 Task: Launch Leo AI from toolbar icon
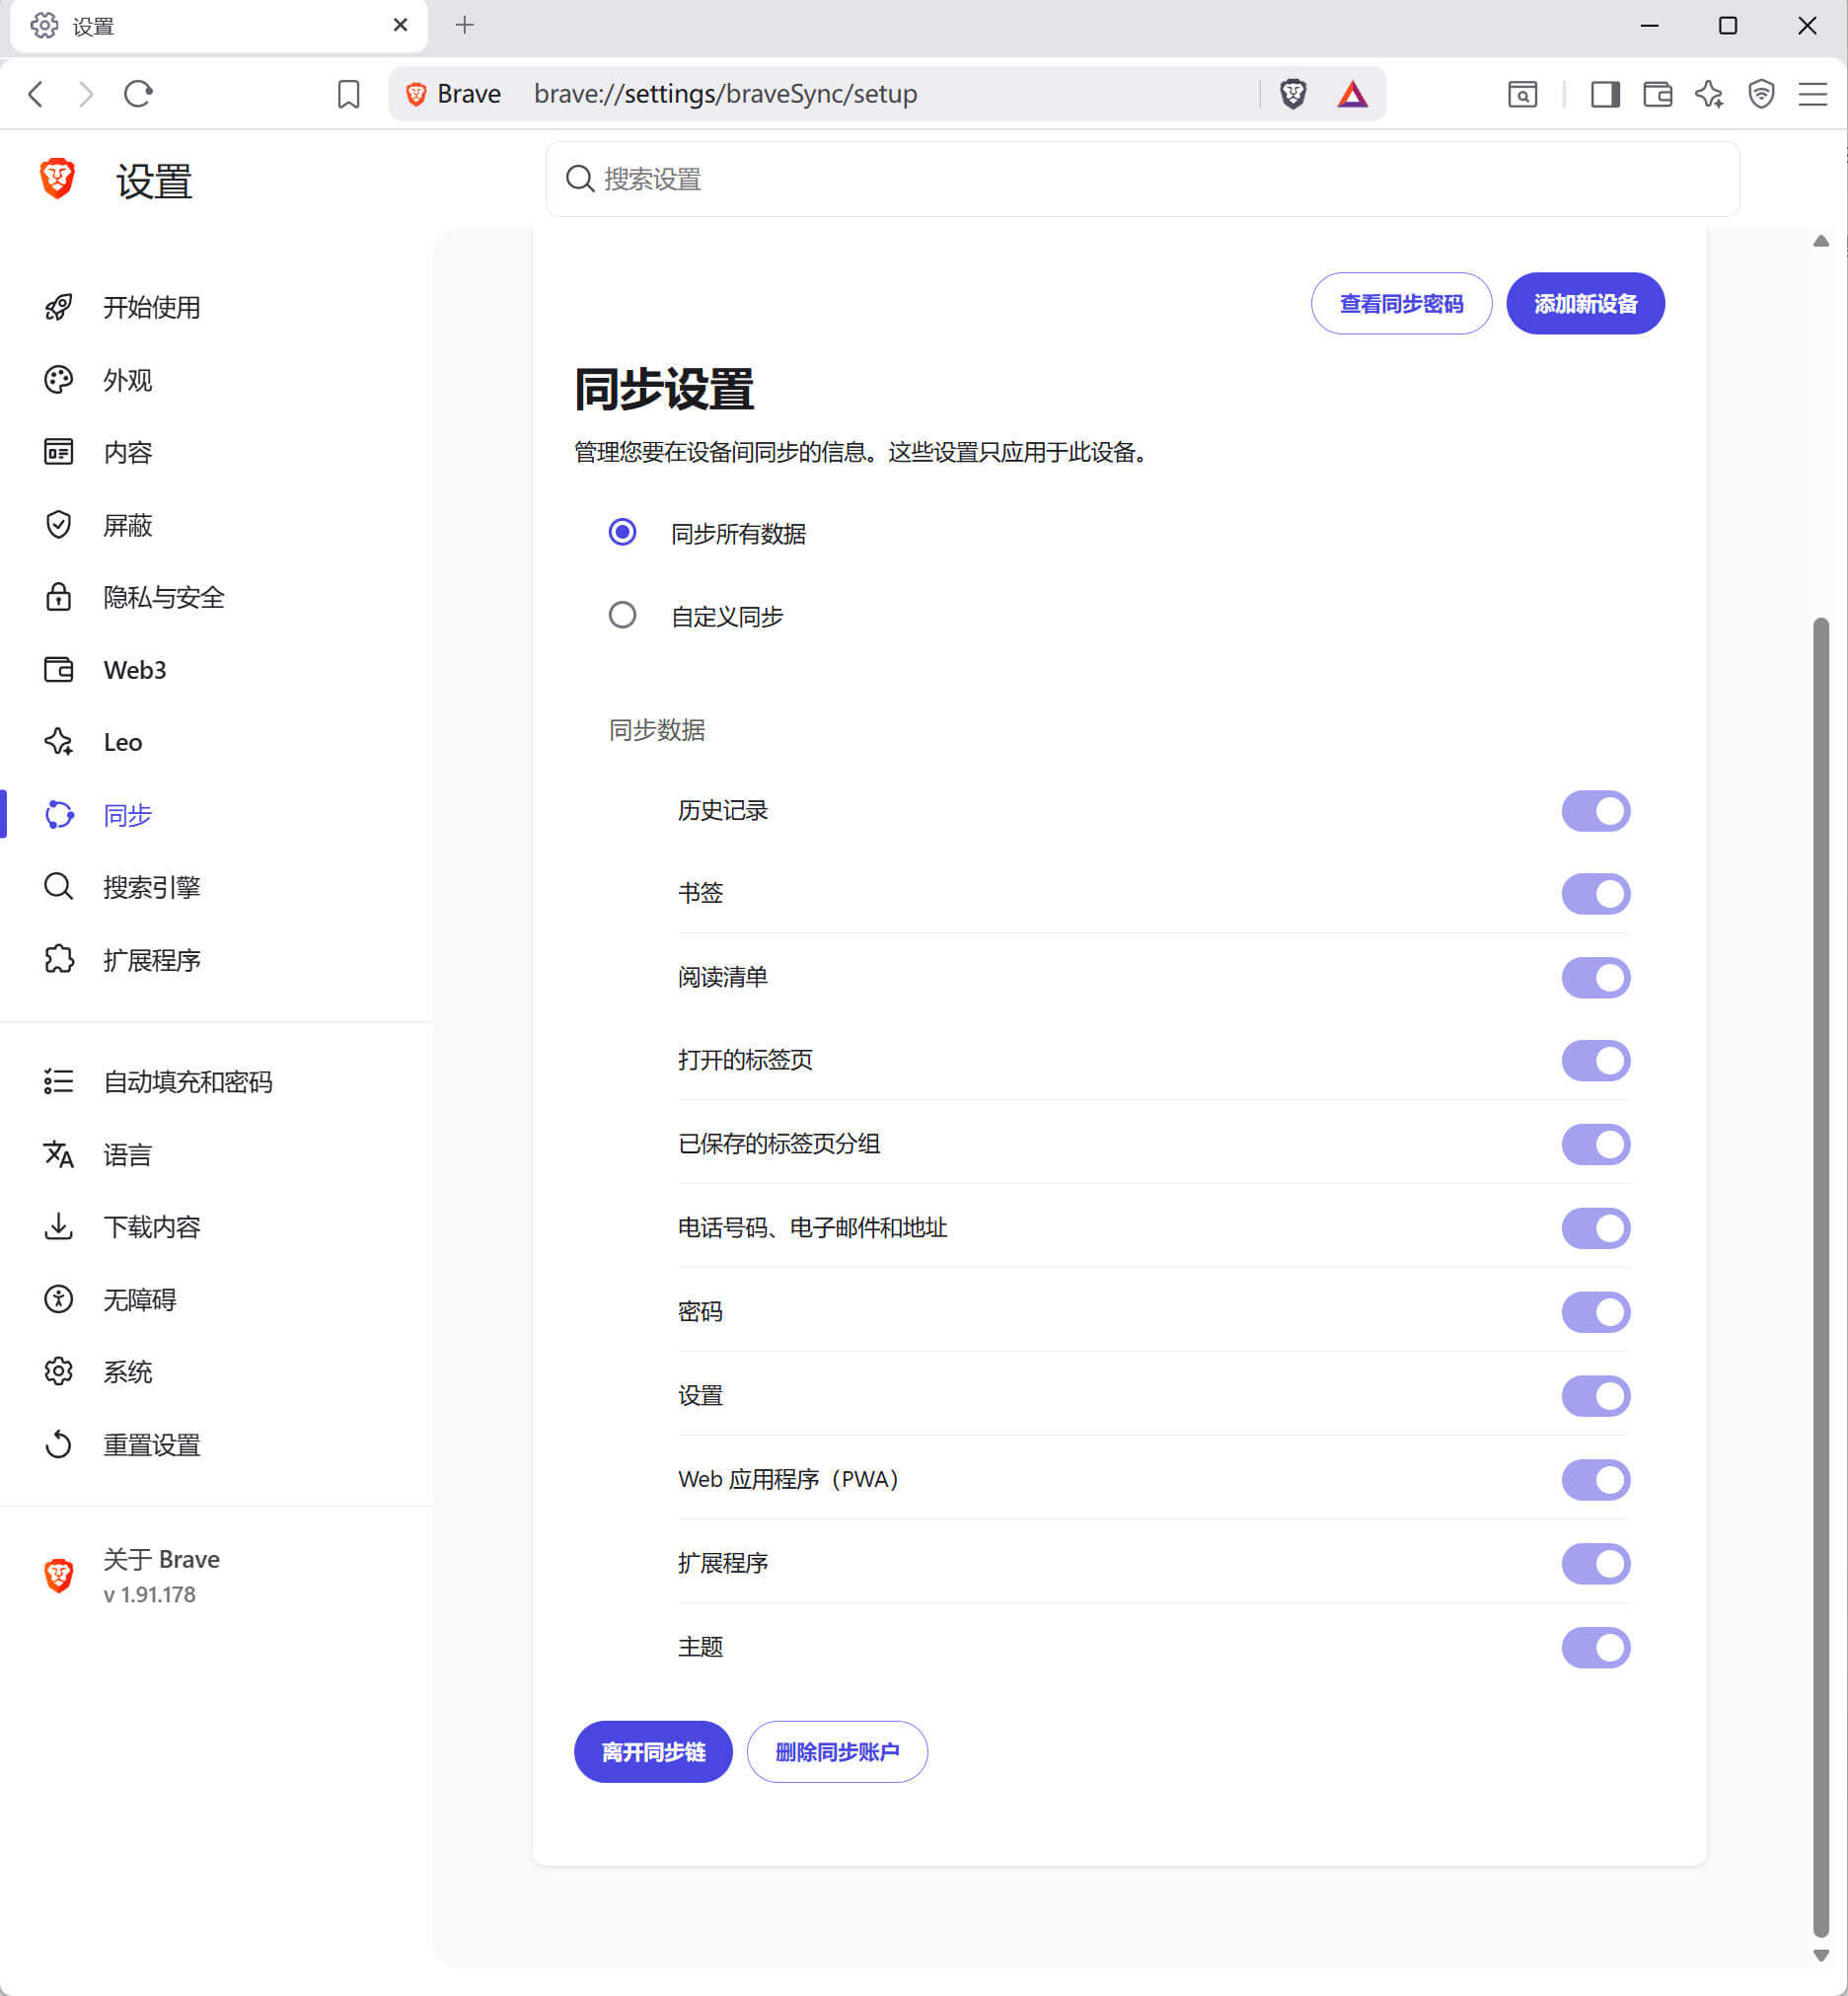click(x=1709, y=94)
